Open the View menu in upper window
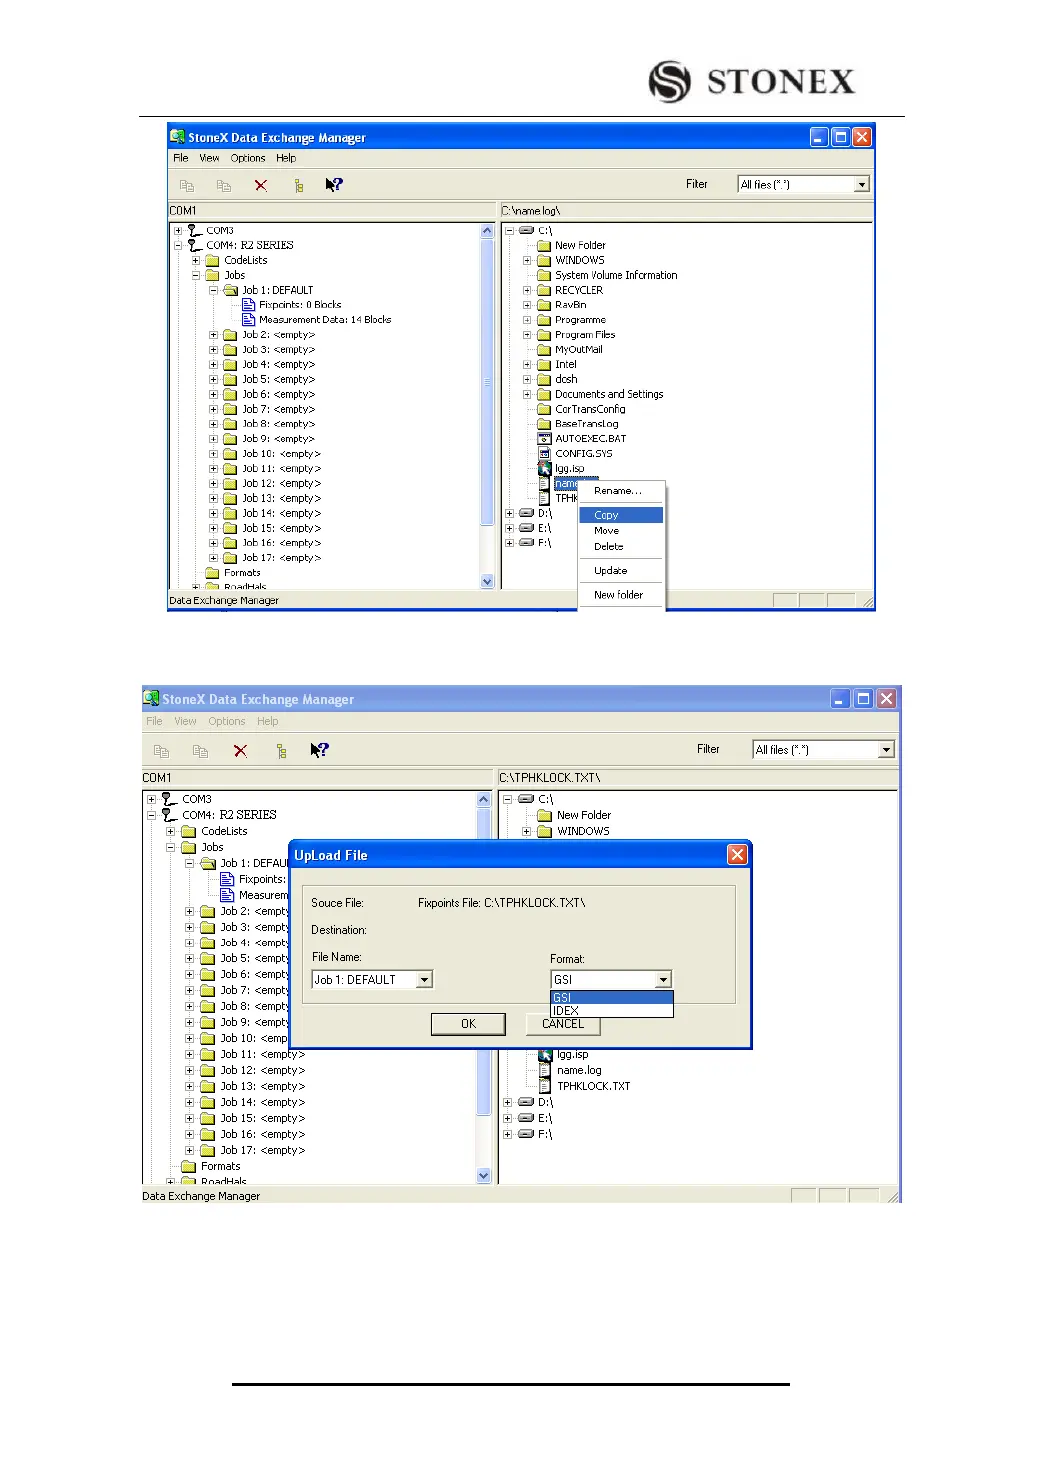This screenshot has height=1474, width=1043. point(209,158)
